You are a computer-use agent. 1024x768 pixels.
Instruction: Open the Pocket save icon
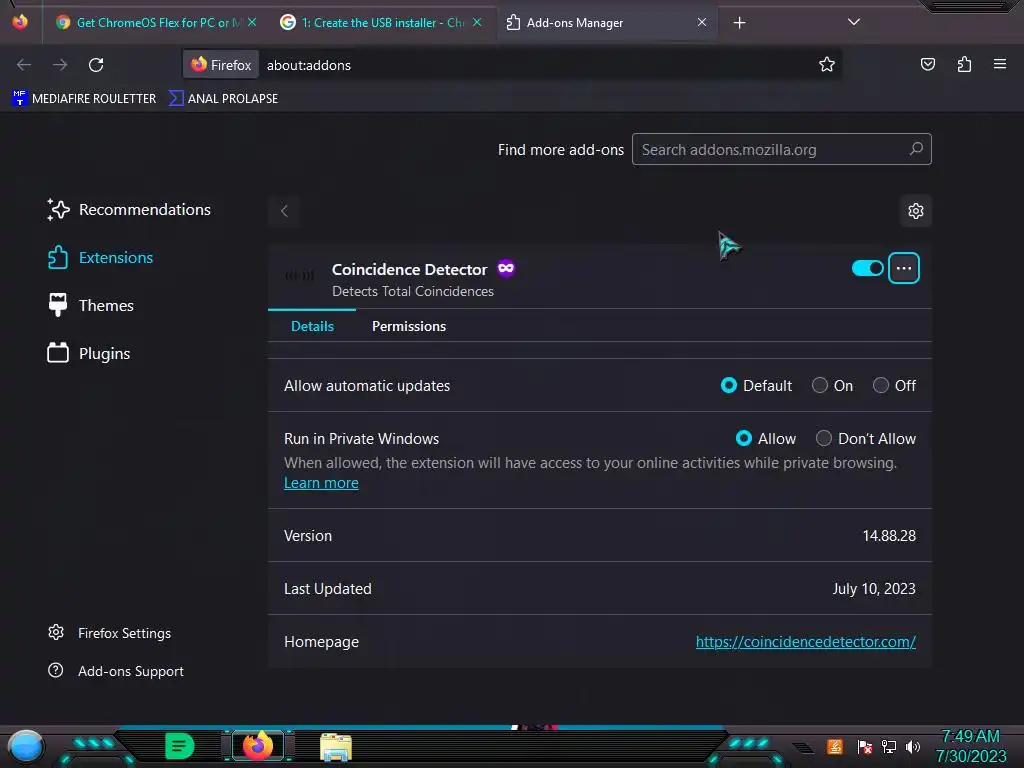click(927, 64)
